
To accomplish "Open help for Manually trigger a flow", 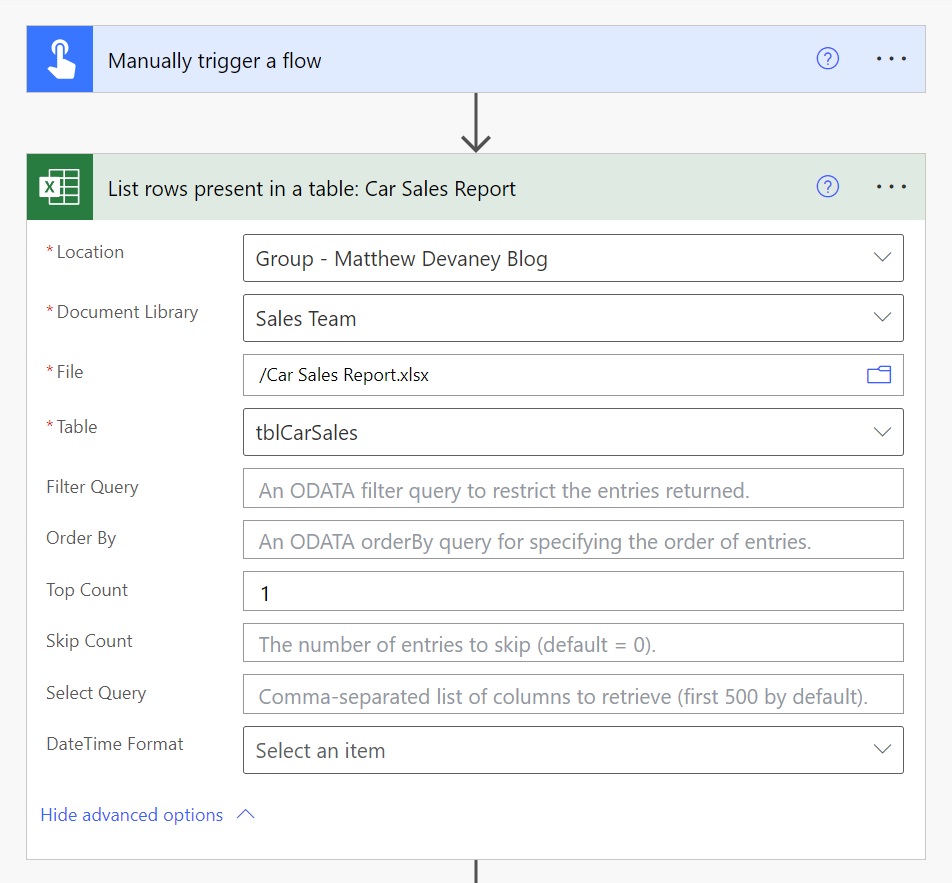I will point(828,59).
